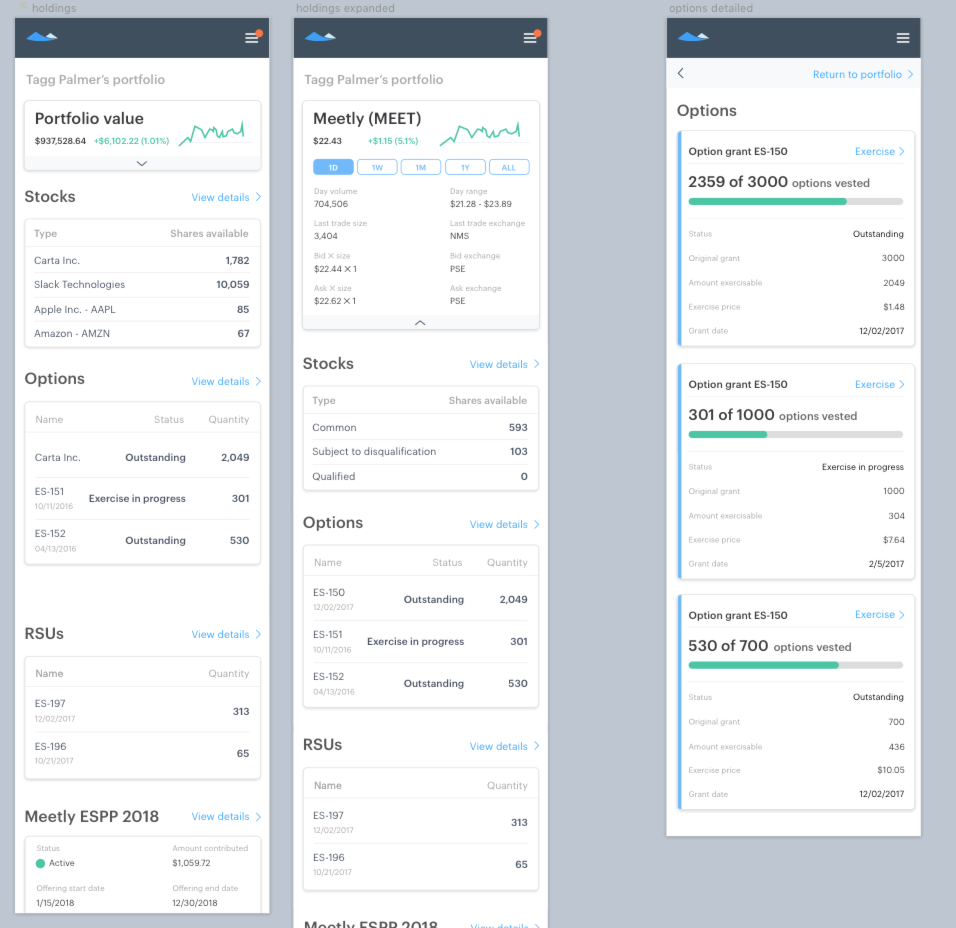Open Stocks View details in holdings expanded
The width and height of the screenshot is (956, 928).
click(x=504, y=364)
